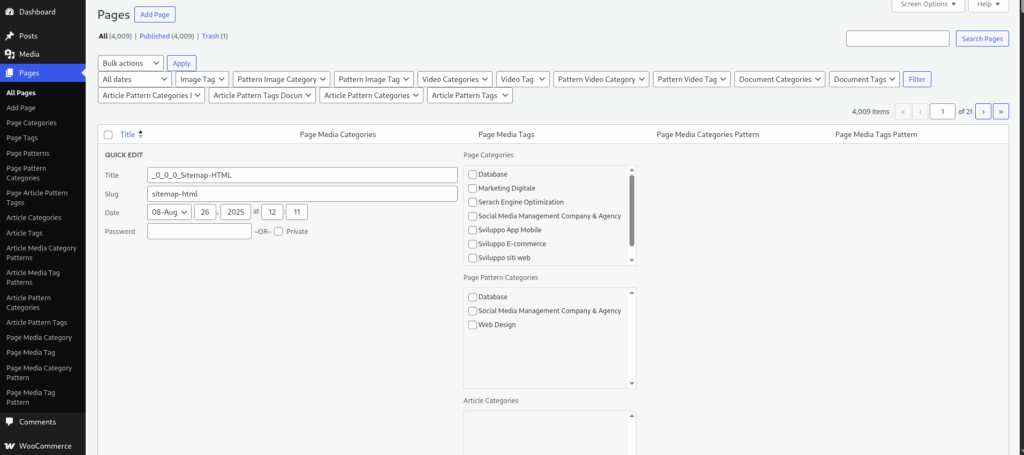The height and width of the screenshot is (455, 1024).
Task: Click the Filter button
Action: (x=917, y=80)
